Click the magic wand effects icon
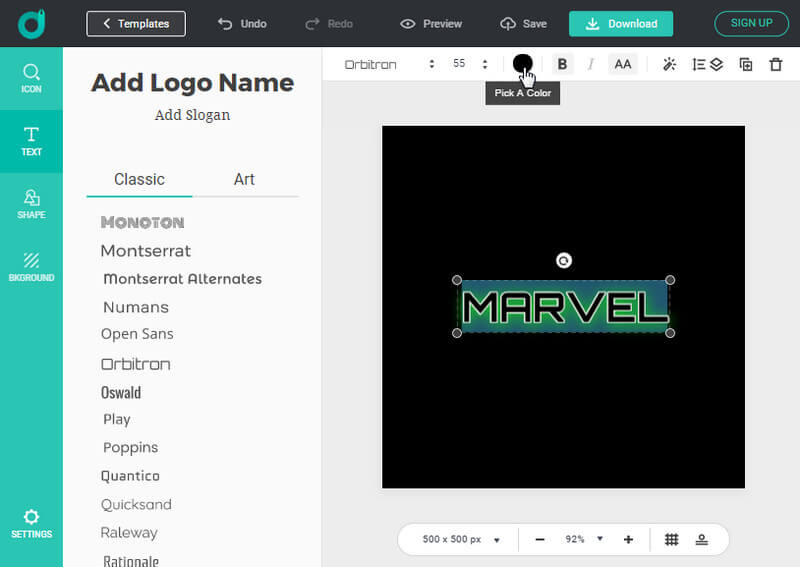This screenshot has width=800, height=567. (x=670, y=64)
